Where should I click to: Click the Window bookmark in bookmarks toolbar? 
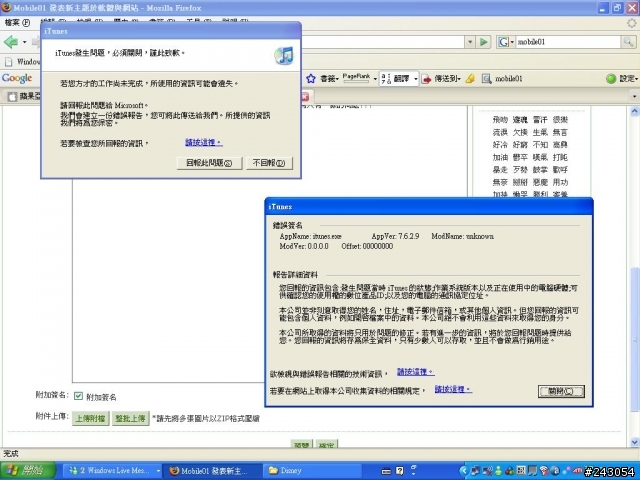point(22,62)
